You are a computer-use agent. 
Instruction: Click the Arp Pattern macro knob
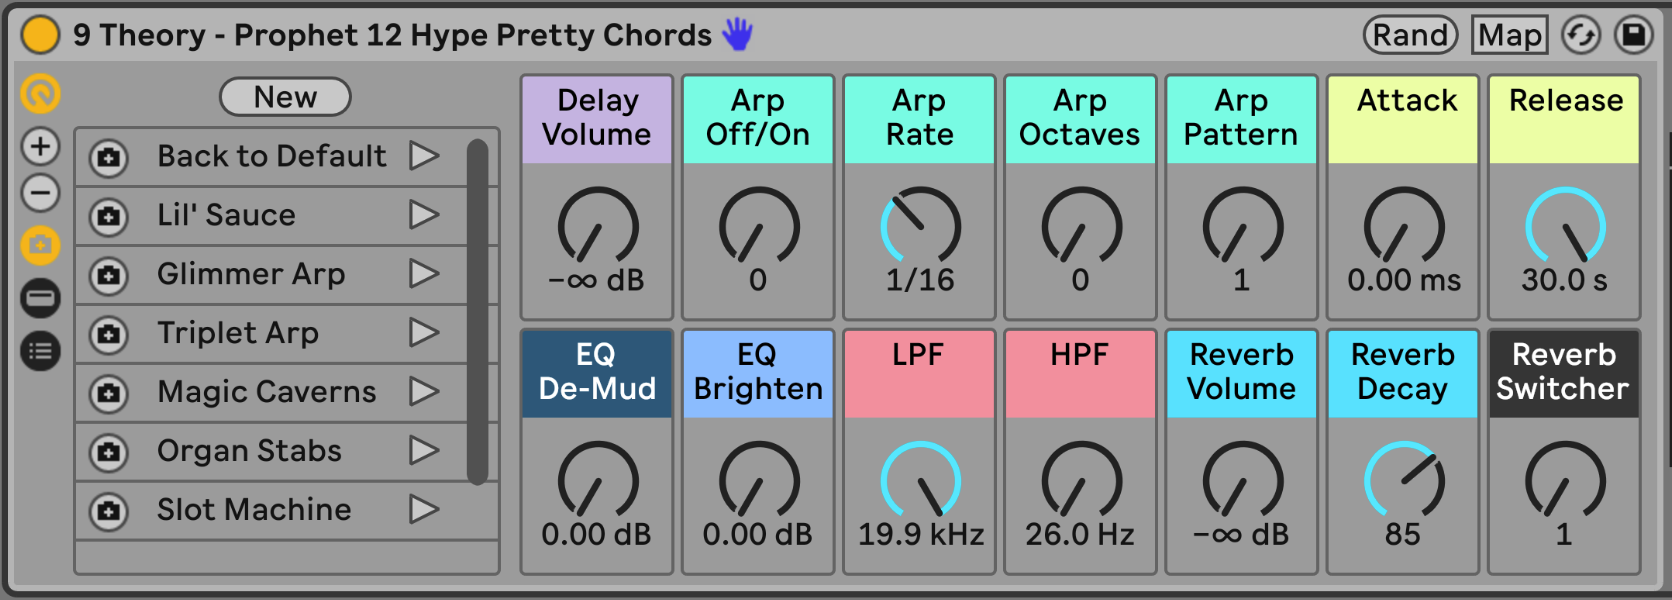(x=1242, y=226)
